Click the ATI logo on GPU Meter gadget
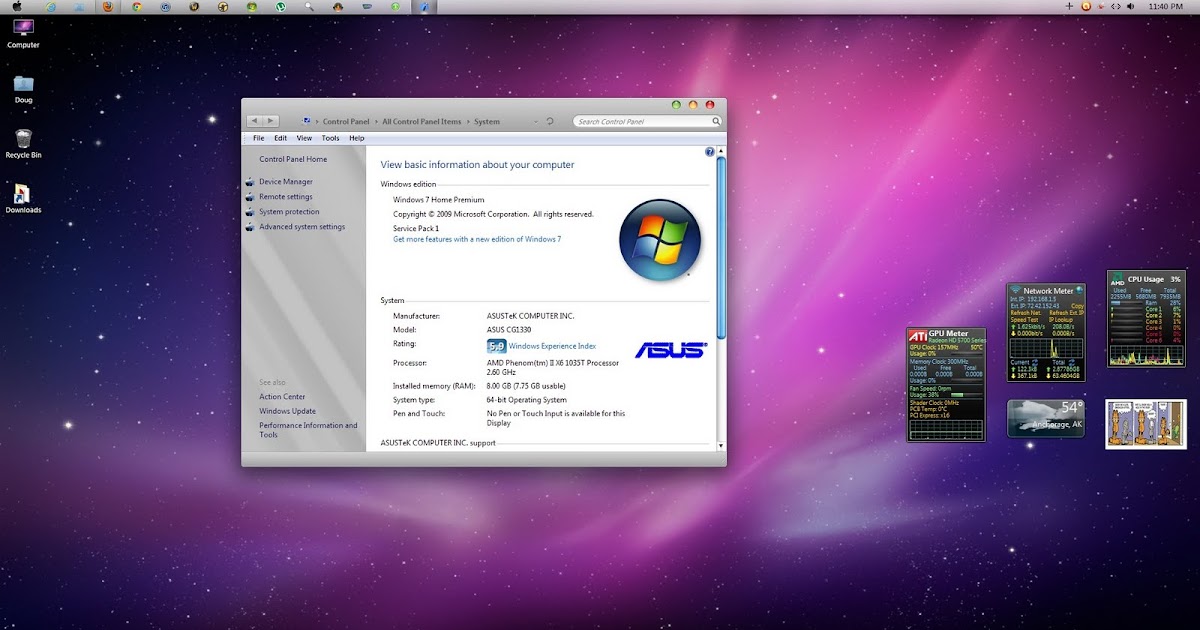Viewport: 1200px width, 630px height. (918, 336)
